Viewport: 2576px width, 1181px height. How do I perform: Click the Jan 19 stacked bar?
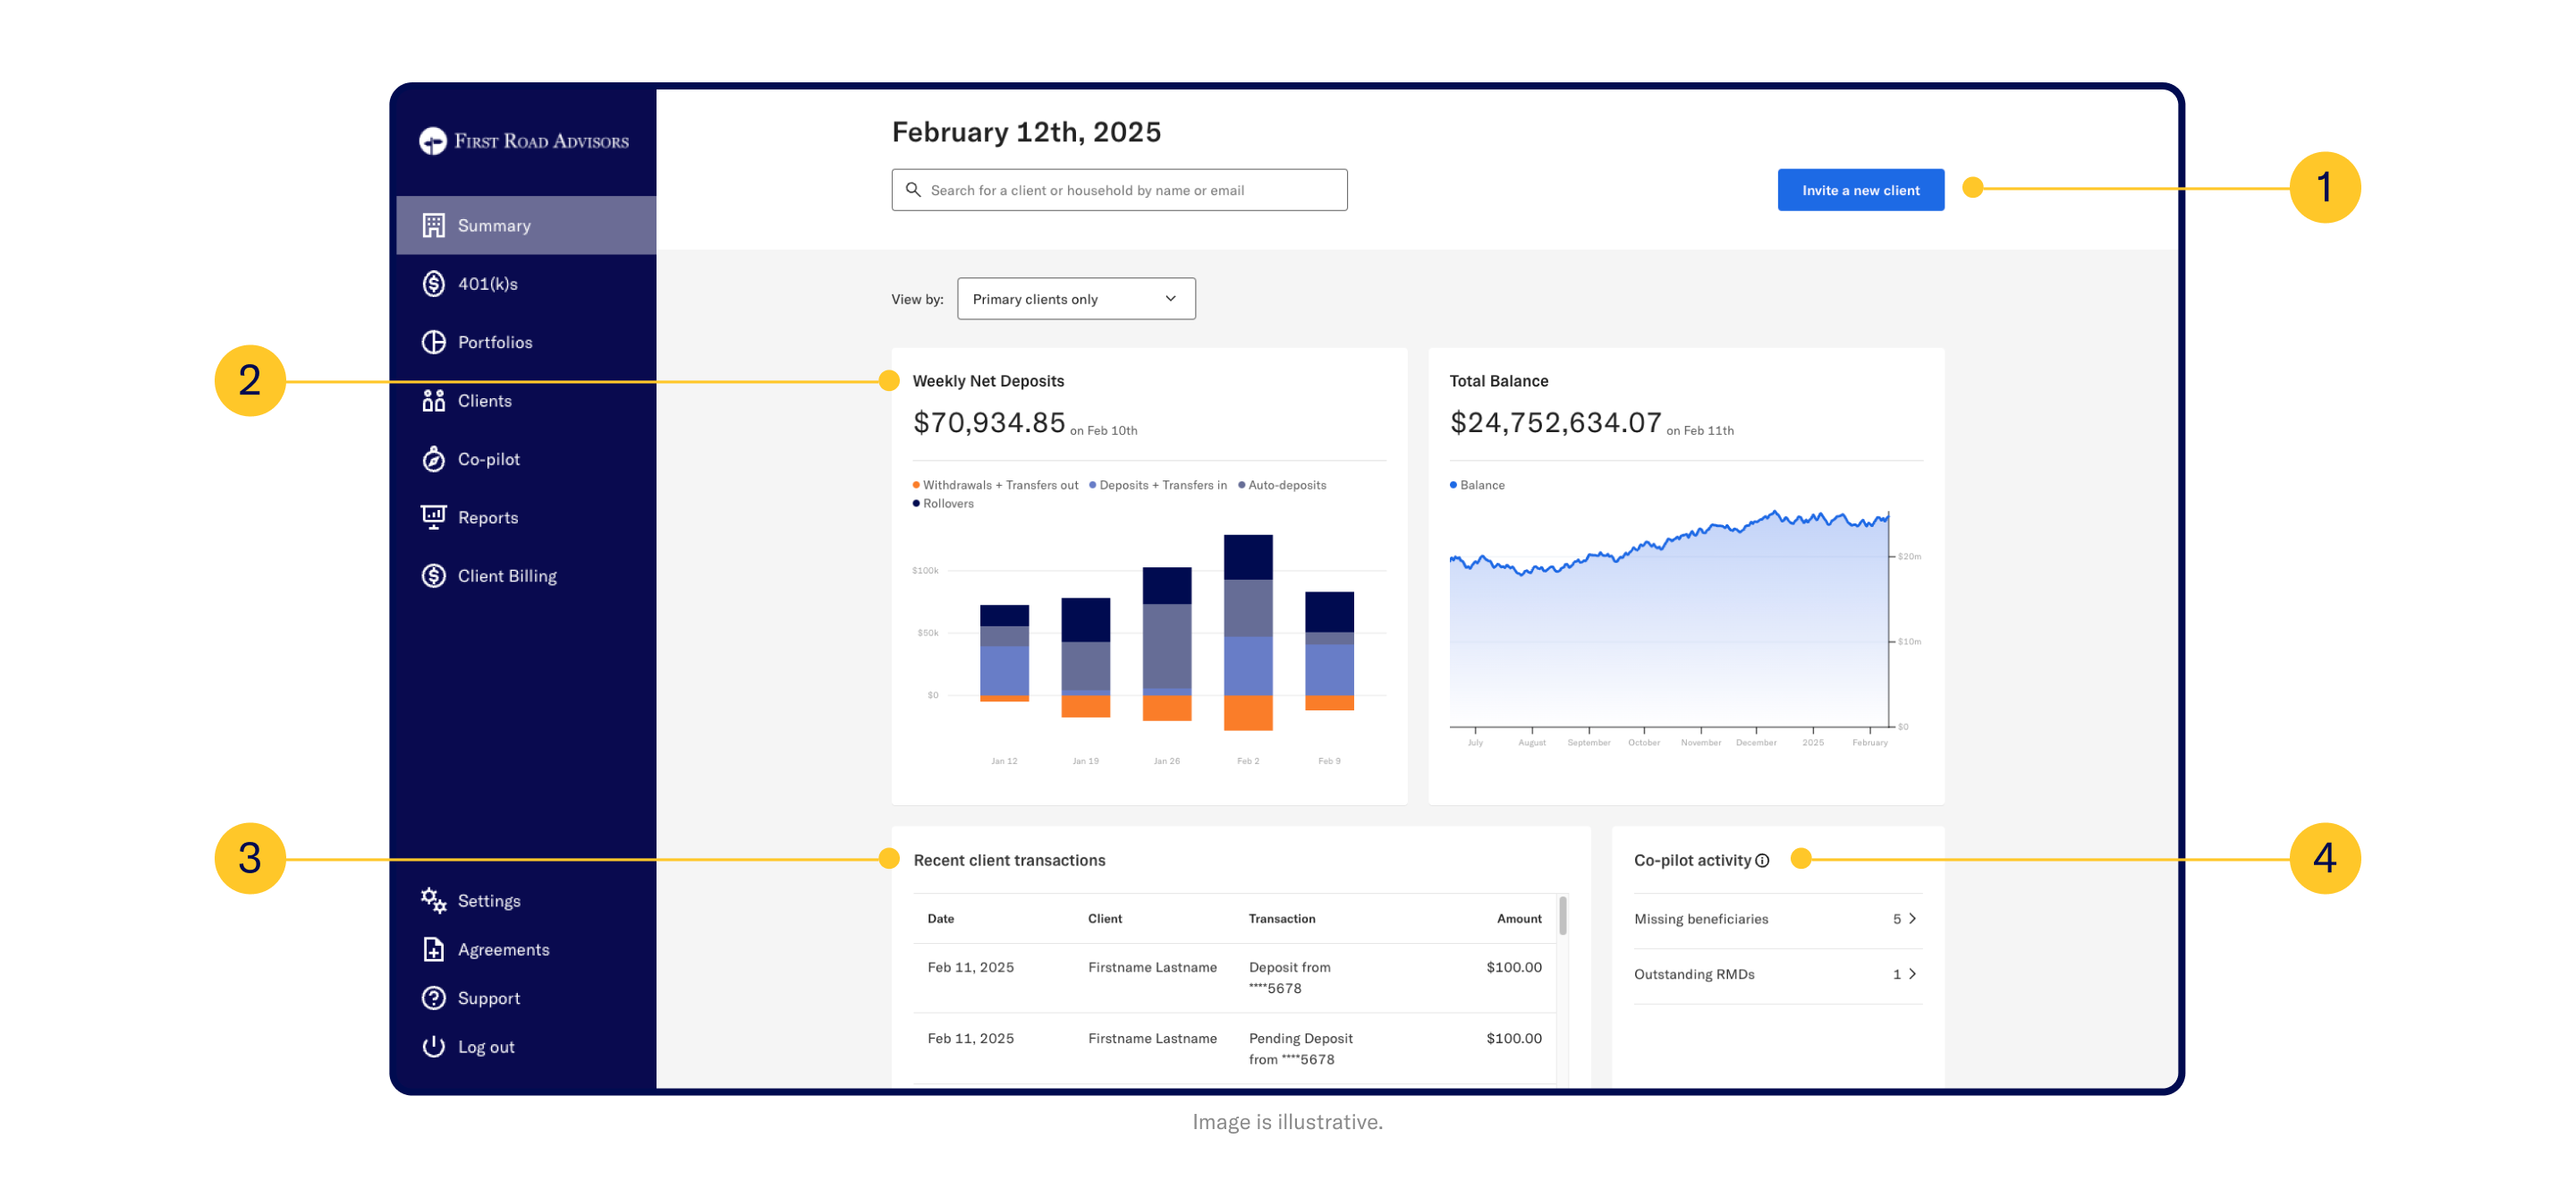tap(1085, 658)
